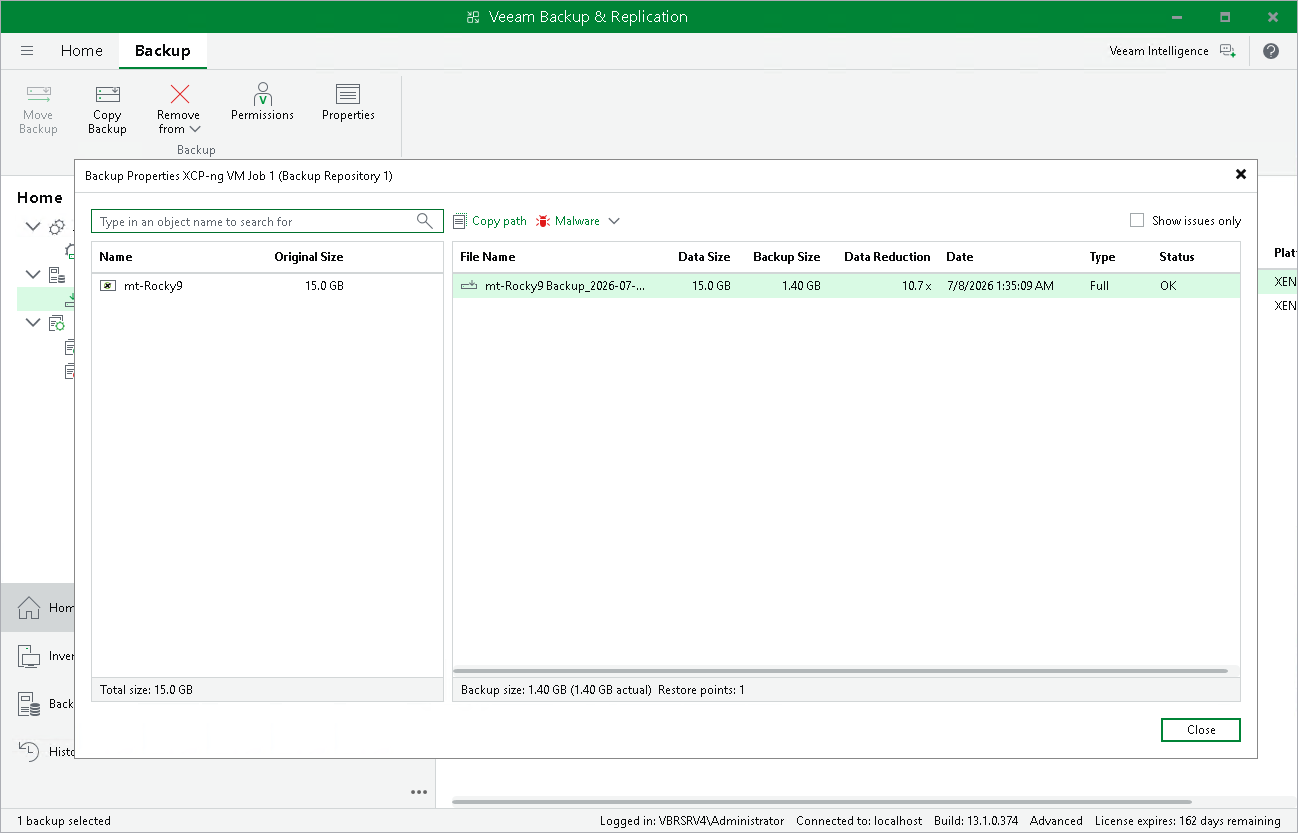Click the Connected to: localhost status entry
1298x833 pixels.
(859, 821)
